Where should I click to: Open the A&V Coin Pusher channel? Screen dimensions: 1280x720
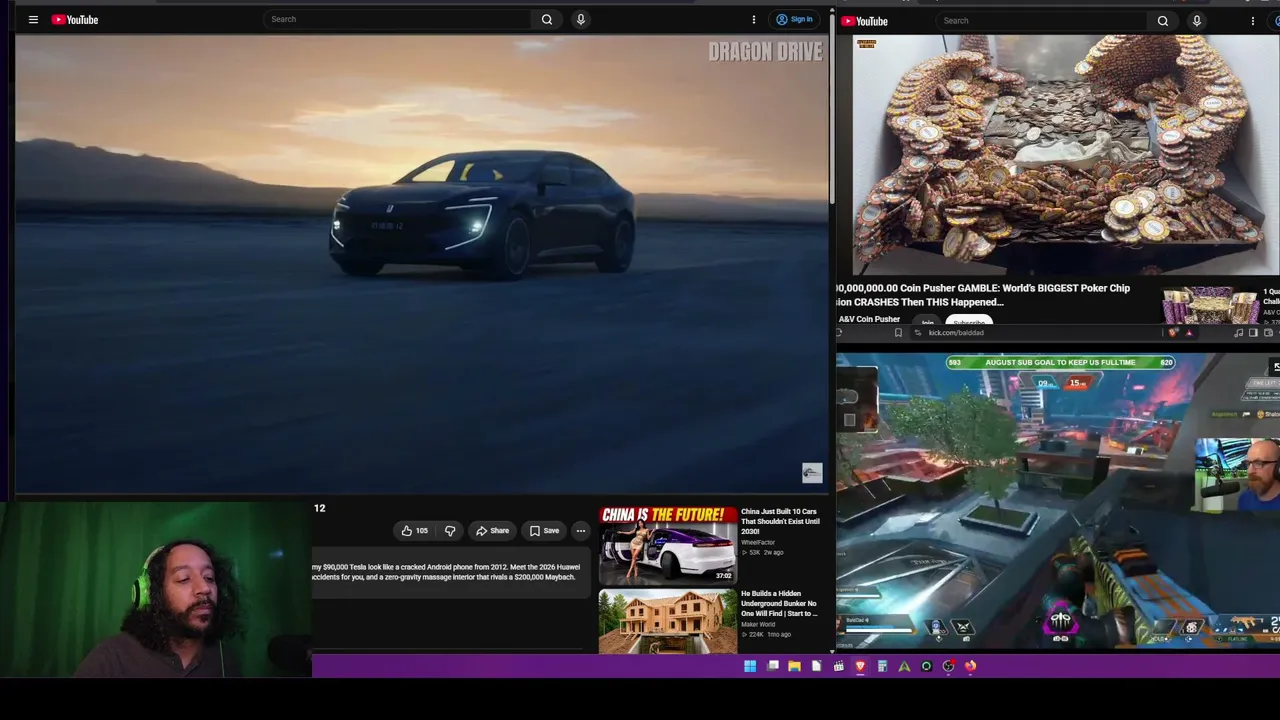[869, 319]
